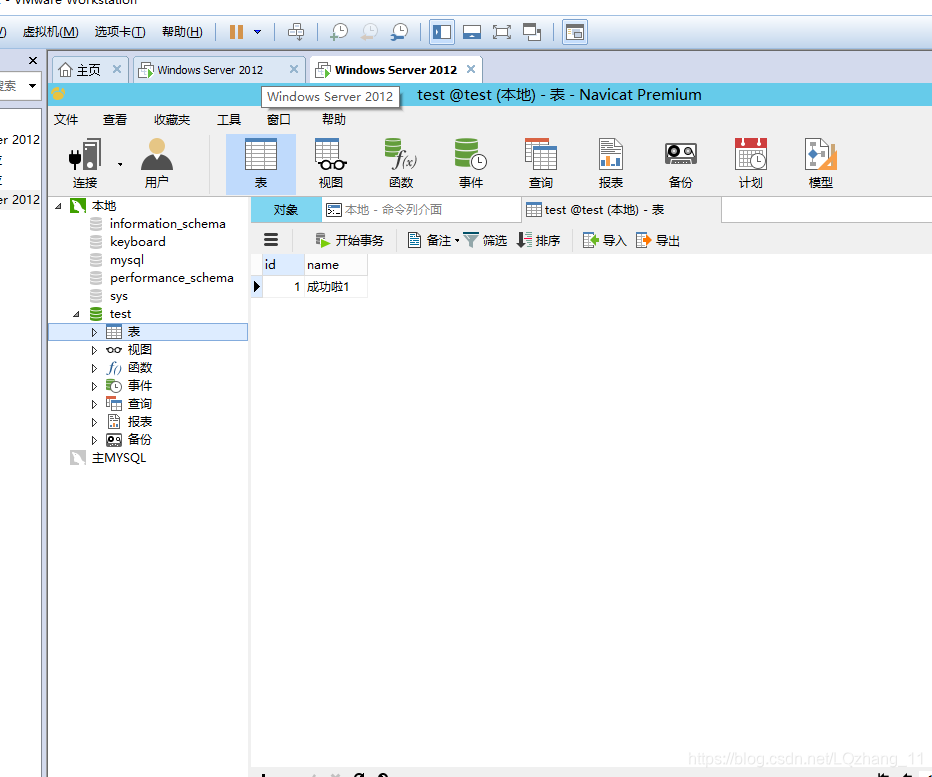932x777 pixels.
Task: Select the Query (查询) toolbar icon
Action: 541,163
